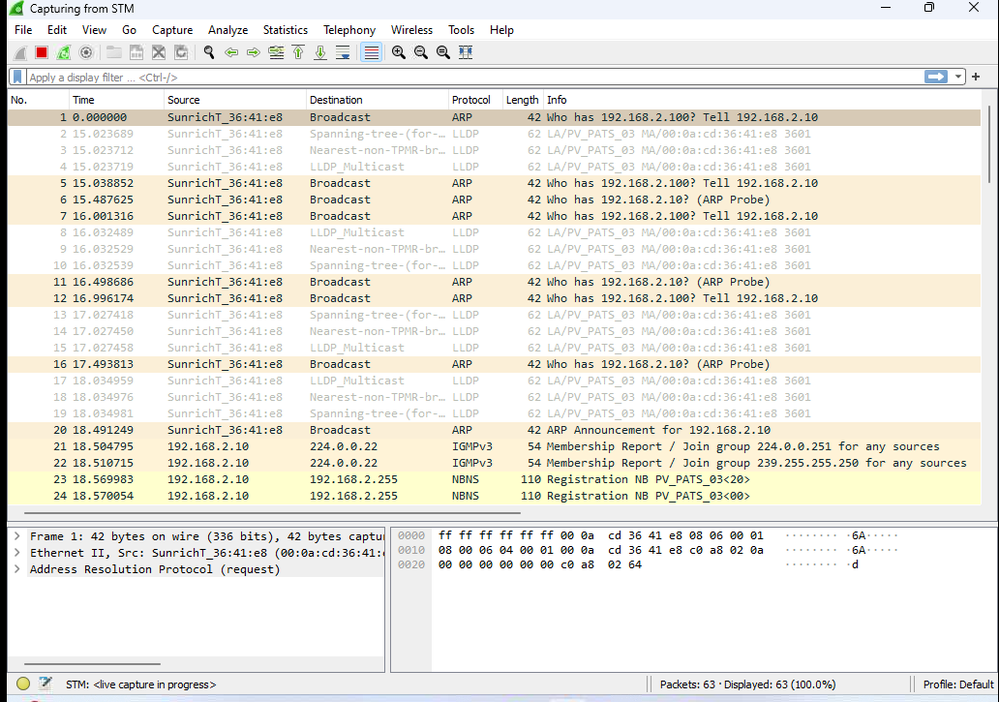Sort by the Length column header
Viewport: 999px width, 702px height.
522,100
